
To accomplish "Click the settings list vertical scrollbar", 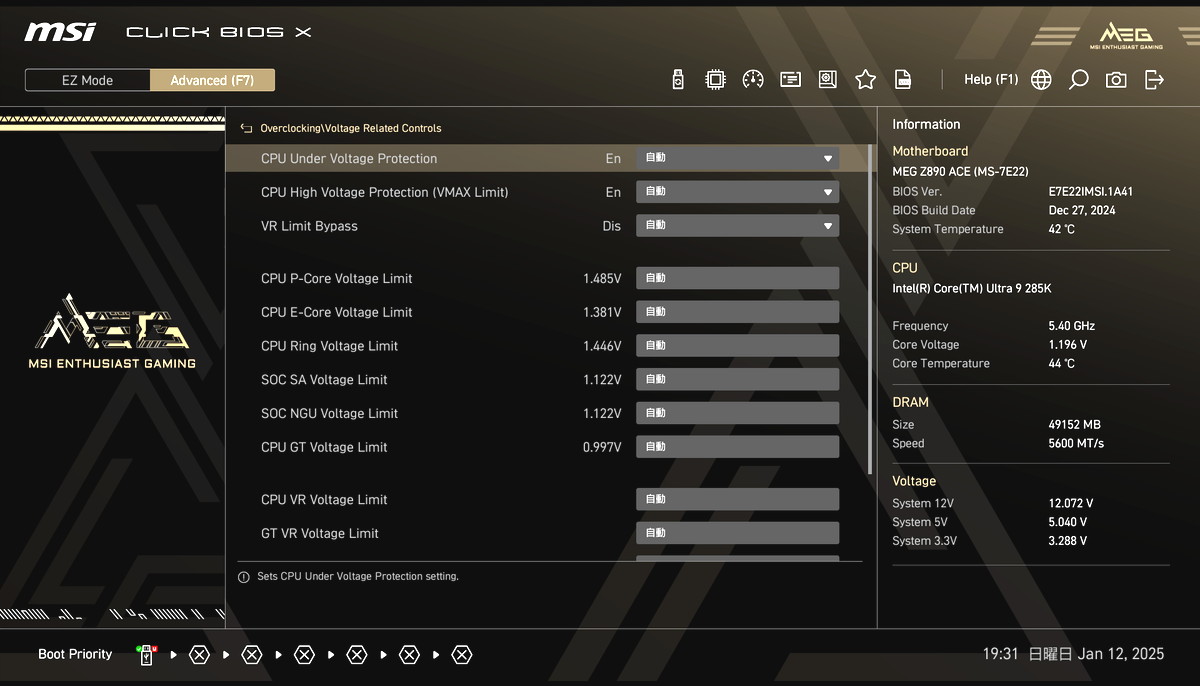I will 870,310.
